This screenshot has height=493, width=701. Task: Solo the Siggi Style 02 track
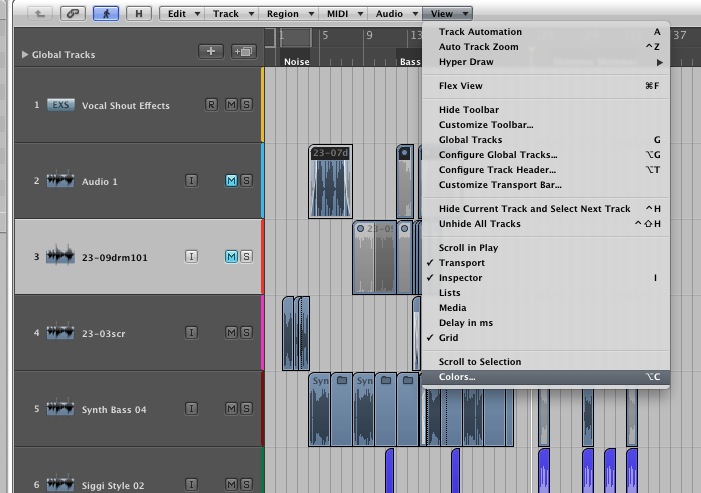tap(246, 485)
